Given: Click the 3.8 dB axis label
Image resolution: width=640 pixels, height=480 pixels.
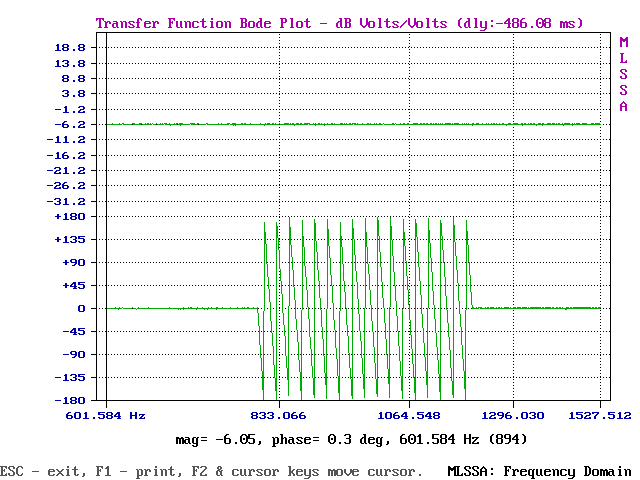Looking at the screenshot, I should 73,94.
